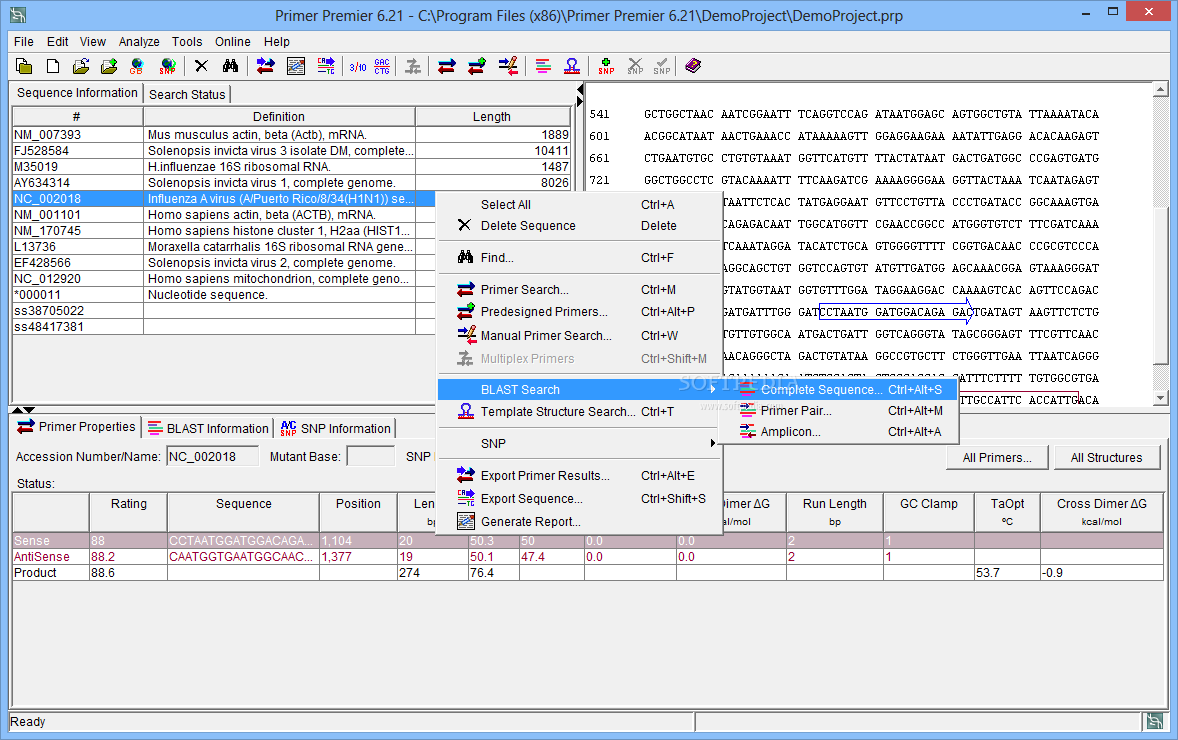The image size is (1178, 740).
Task: Select the Primer Properties tab
Action: pyautogui.click(x=77, y=427)
